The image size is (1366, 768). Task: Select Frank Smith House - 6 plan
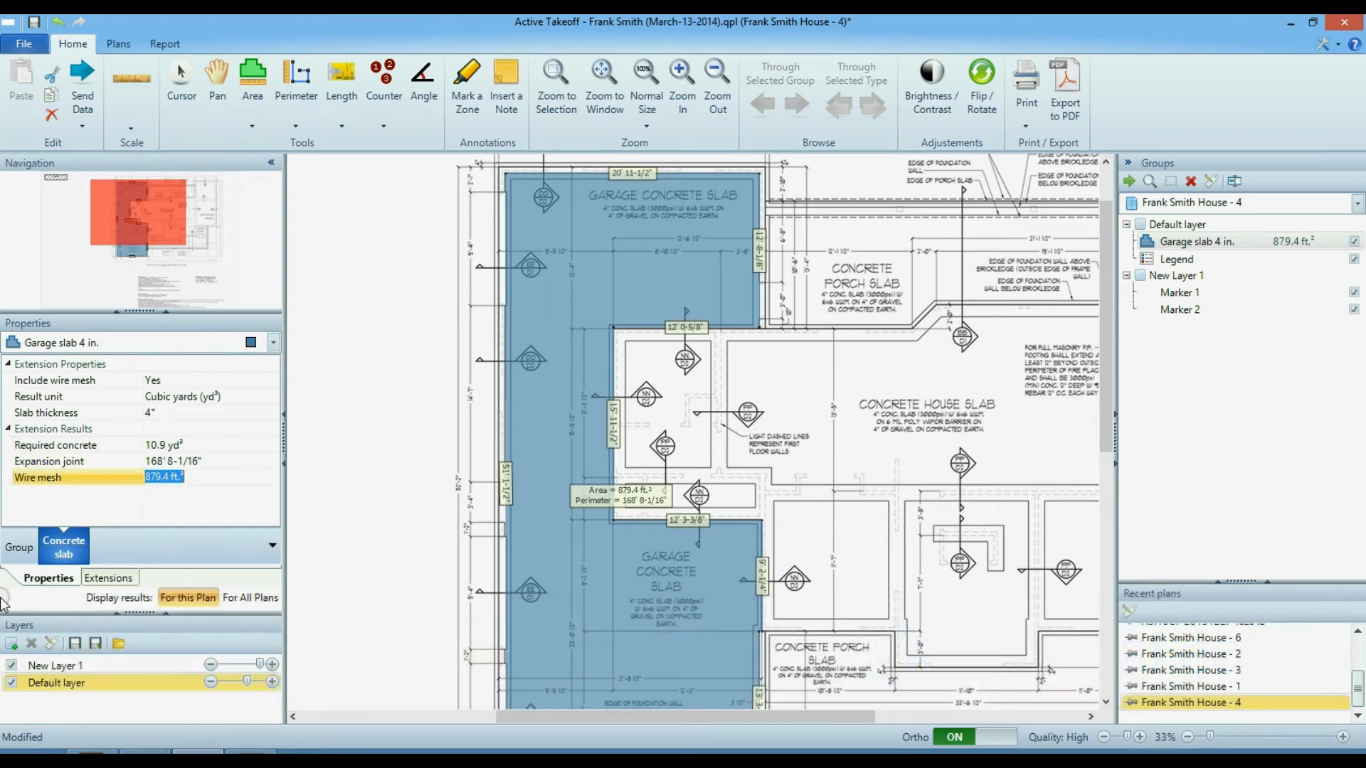pyautogui.click(x=1190, y=638)
